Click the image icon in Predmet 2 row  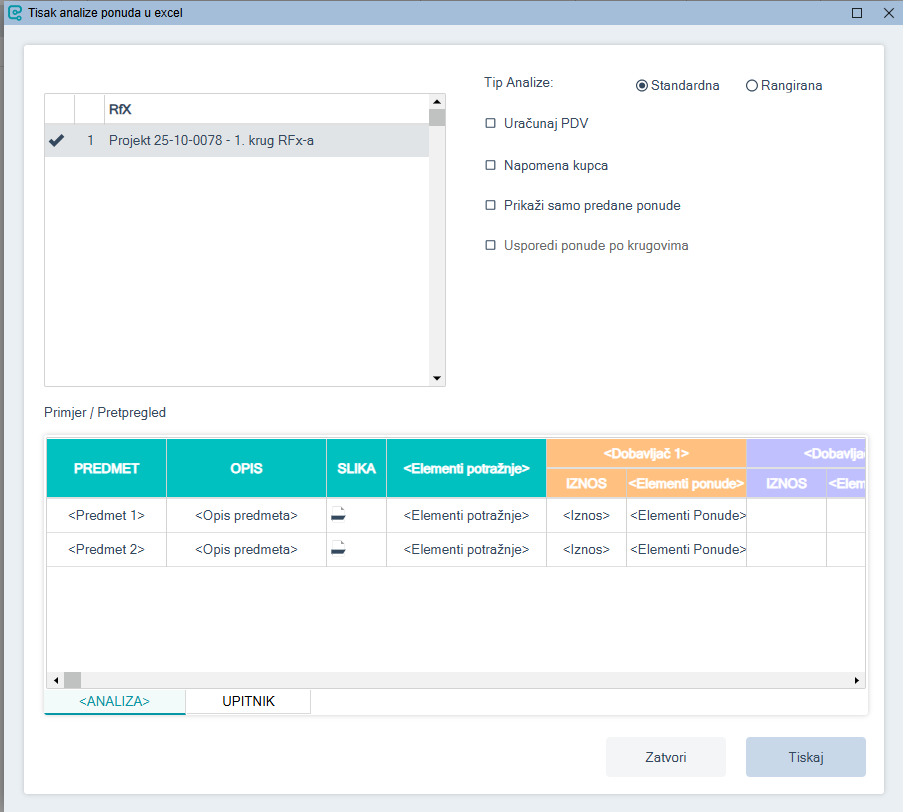coord(338,549)
